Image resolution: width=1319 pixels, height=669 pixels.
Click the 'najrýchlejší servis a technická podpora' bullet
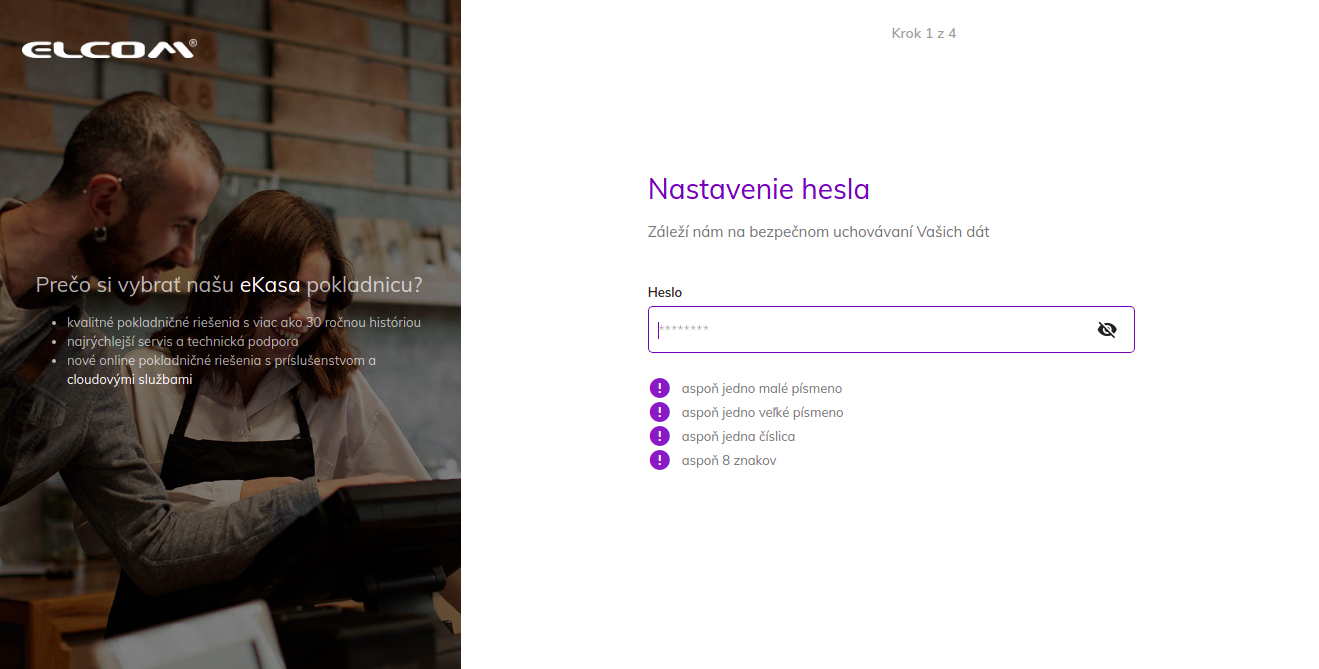point(183,341)
